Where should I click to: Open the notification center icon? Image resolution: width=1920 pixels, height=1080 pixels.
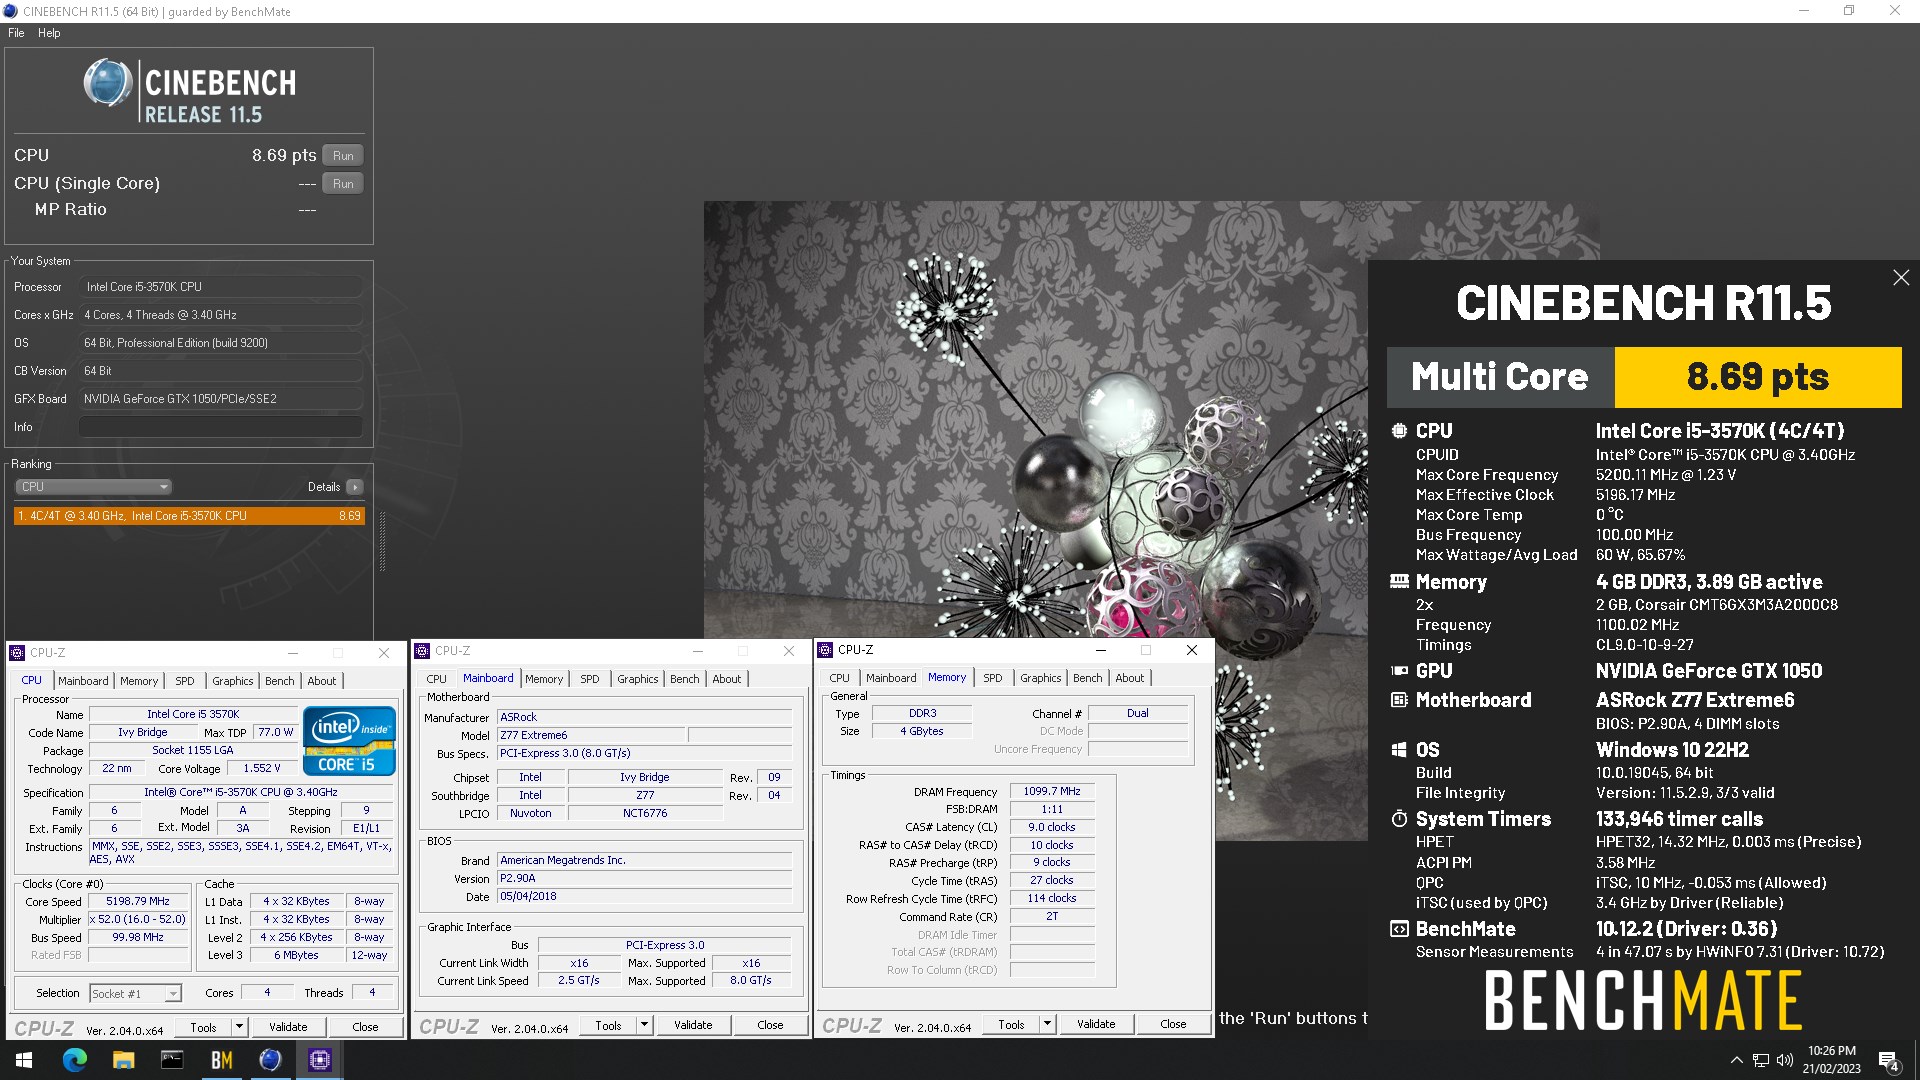click(x=1889, y=1061)
